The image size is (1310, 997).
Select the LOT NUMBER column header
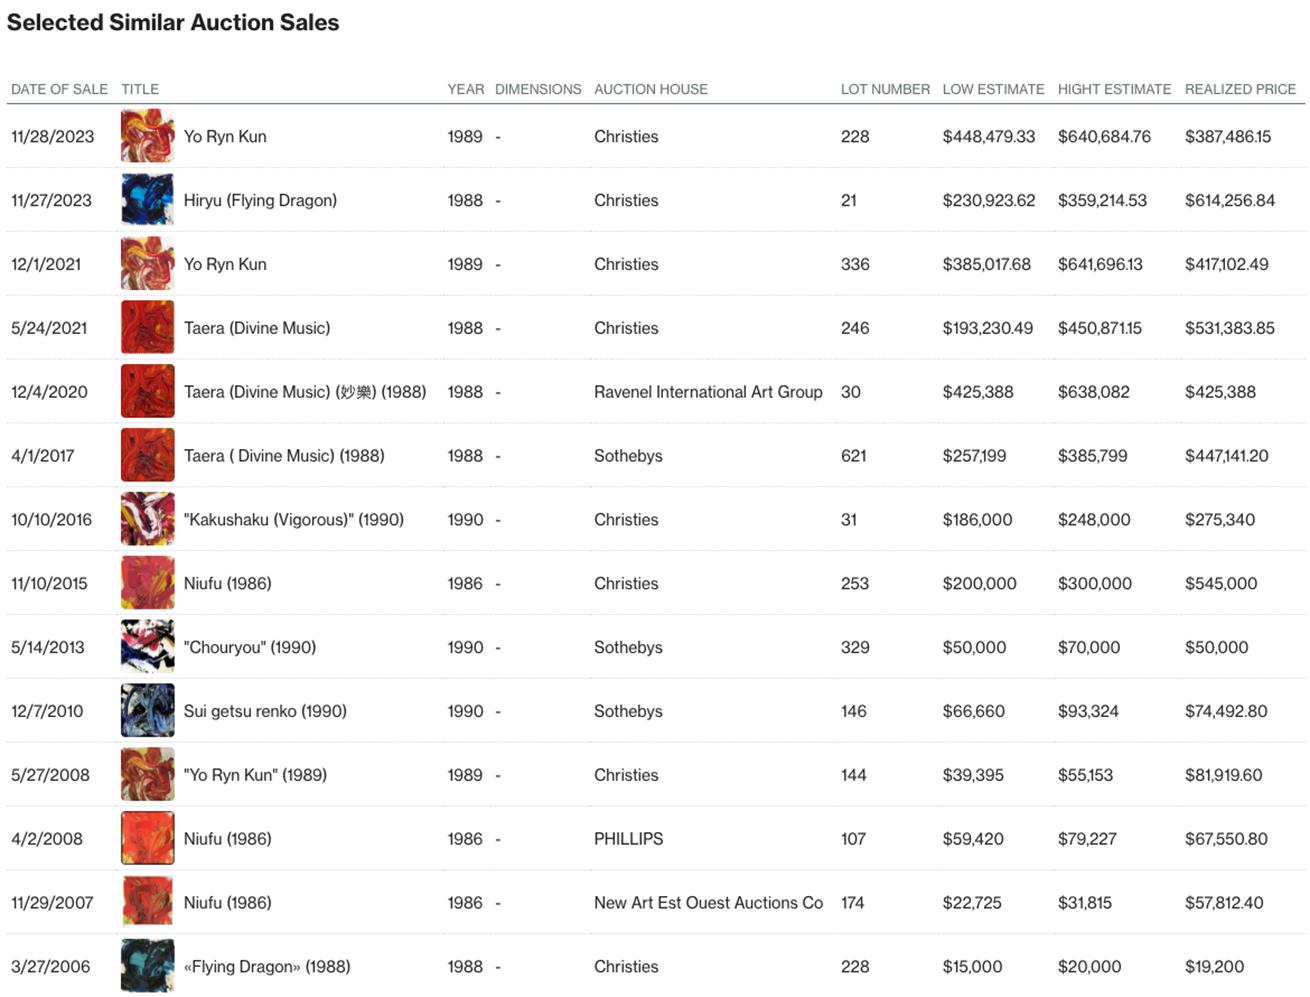(885, 89)
